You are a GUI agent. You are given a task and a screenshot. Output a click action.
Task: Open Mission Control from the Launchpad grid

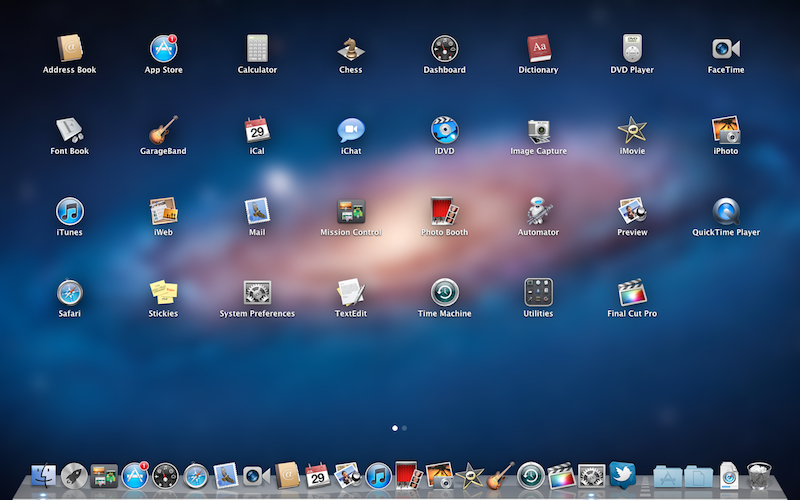[351, 211]
